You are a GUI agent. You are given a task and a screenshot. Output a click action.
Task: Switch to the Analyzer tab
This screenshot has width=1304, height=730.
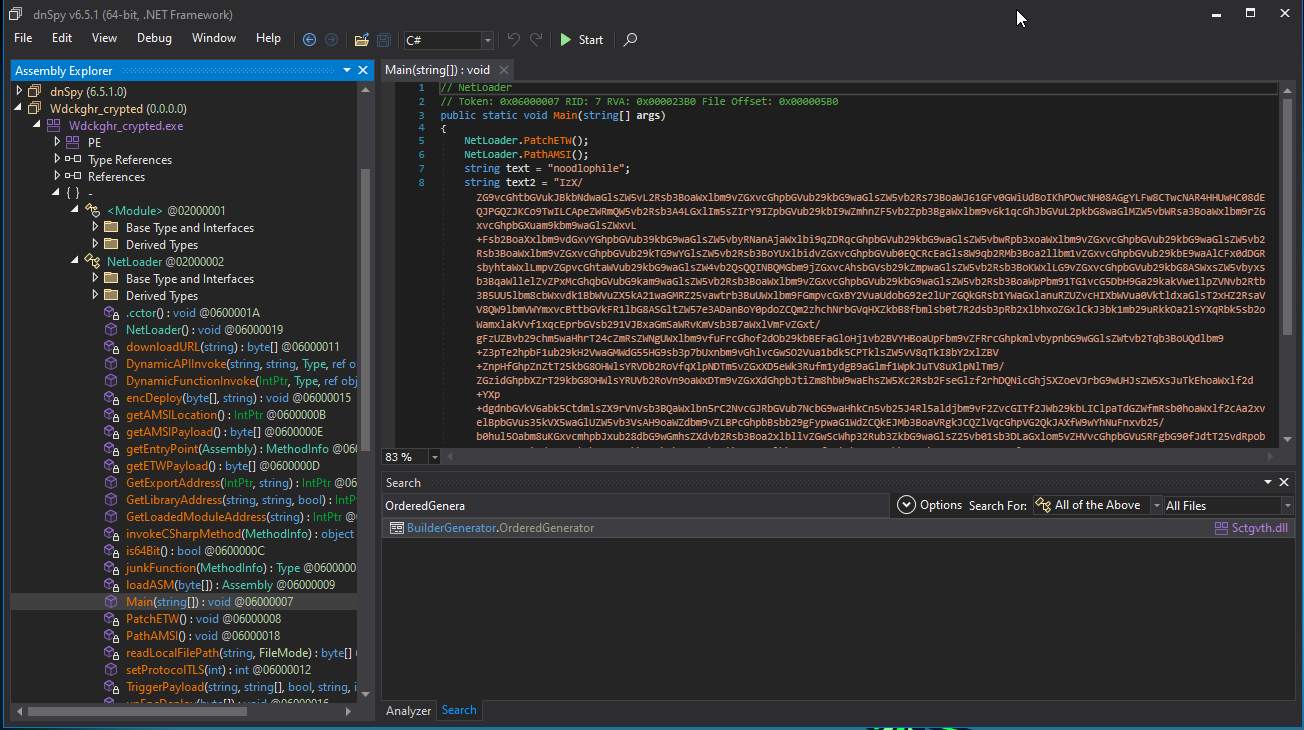[408, 711]
